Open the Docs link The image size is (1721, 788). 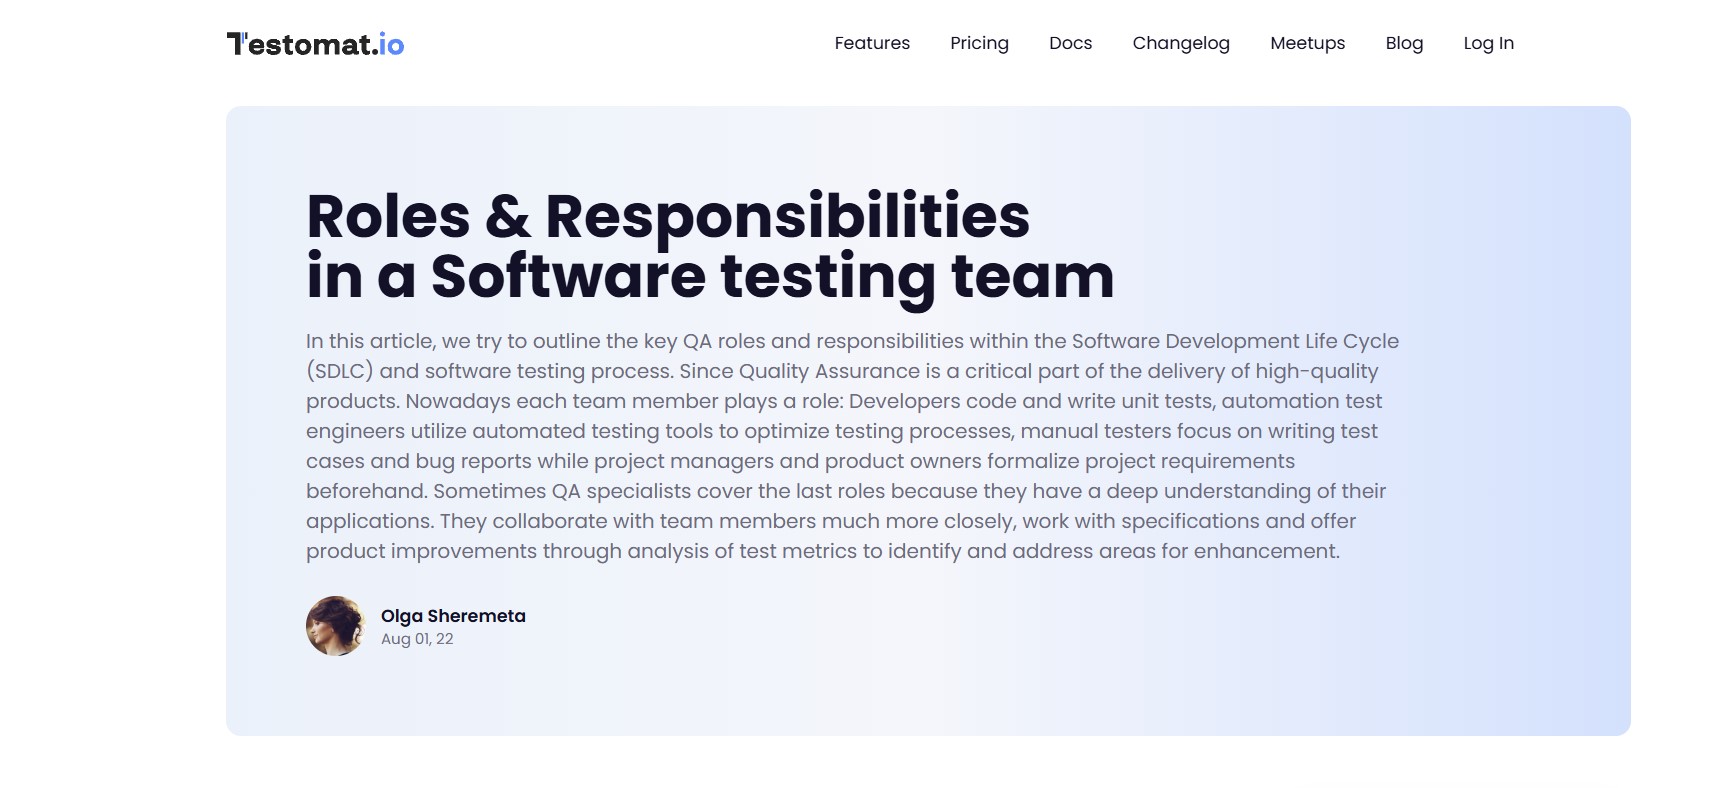coord(1070,43)
